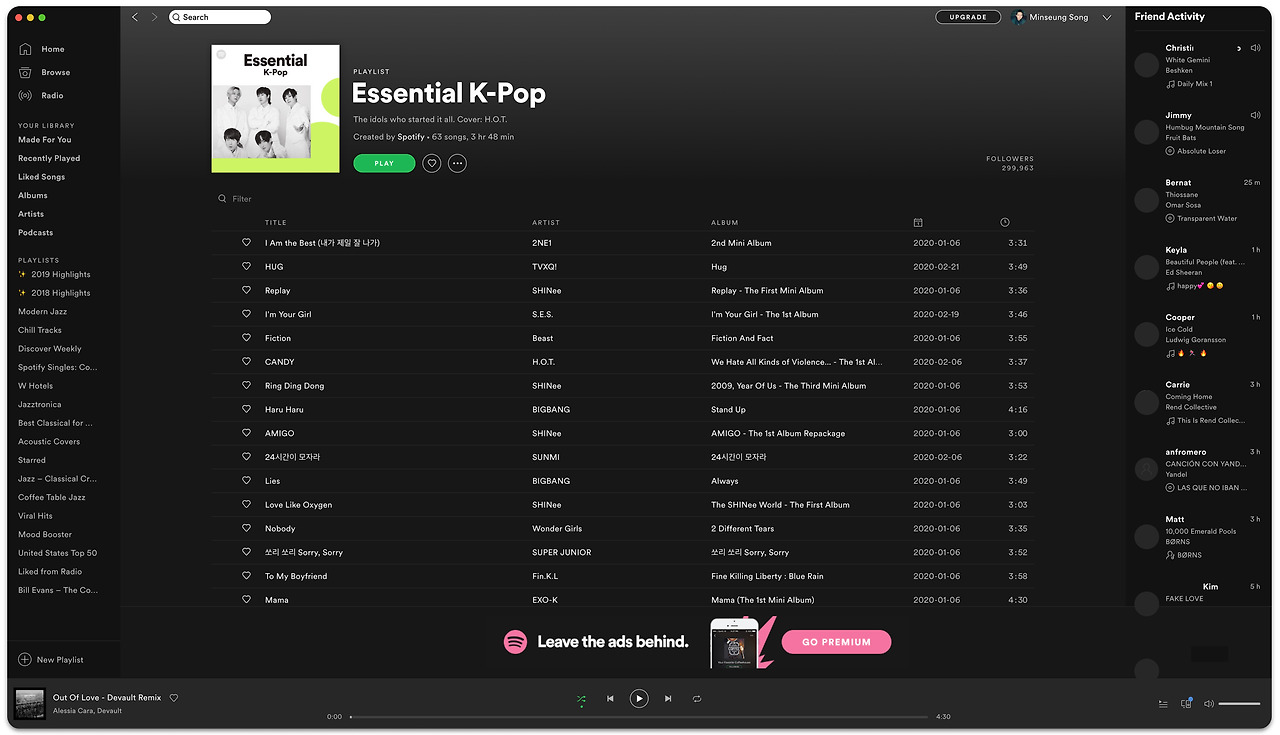
Task: Mute with the volume speaker icon
Action: coord(1209,704)
